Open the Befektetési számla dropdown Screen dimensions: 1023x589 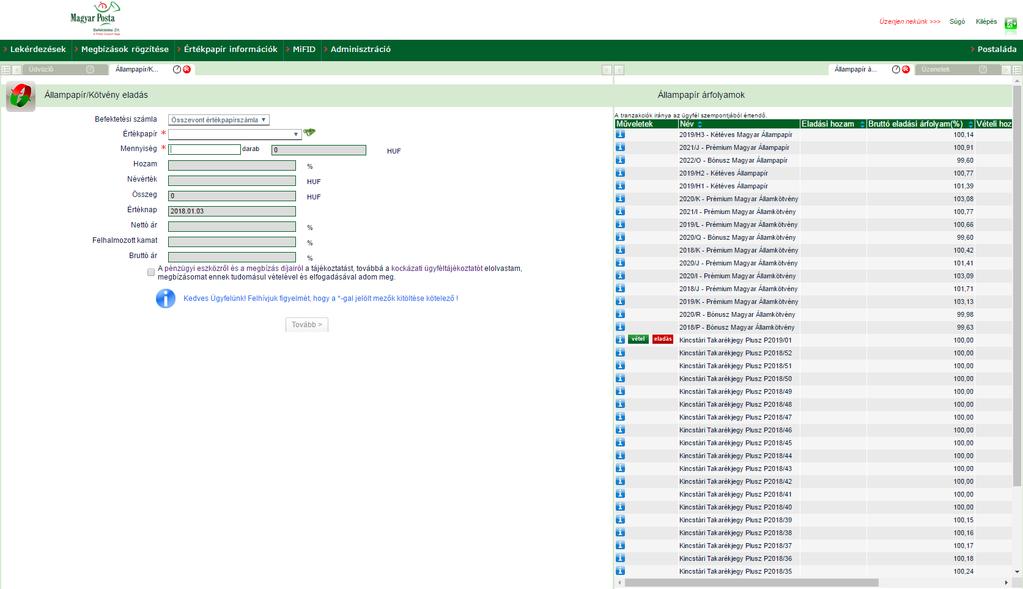[219, 119]
